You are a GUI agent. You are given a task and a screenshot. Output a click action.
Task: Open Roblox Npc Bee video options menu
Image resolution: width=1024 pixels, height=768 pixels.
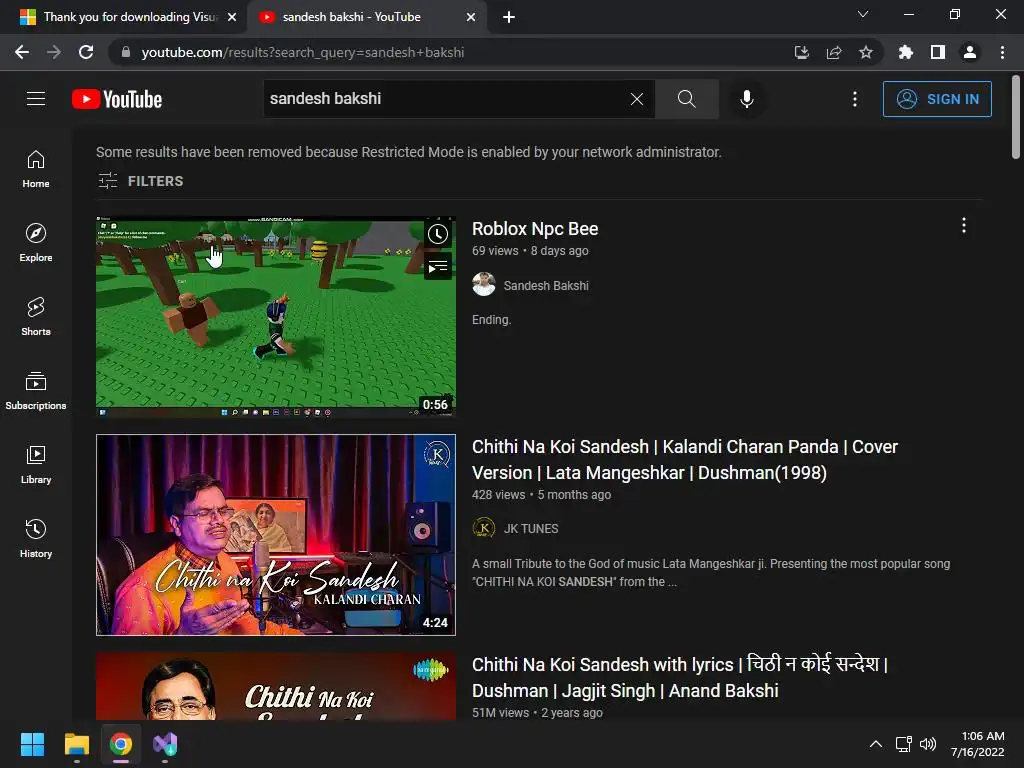(x=964, y=225)
